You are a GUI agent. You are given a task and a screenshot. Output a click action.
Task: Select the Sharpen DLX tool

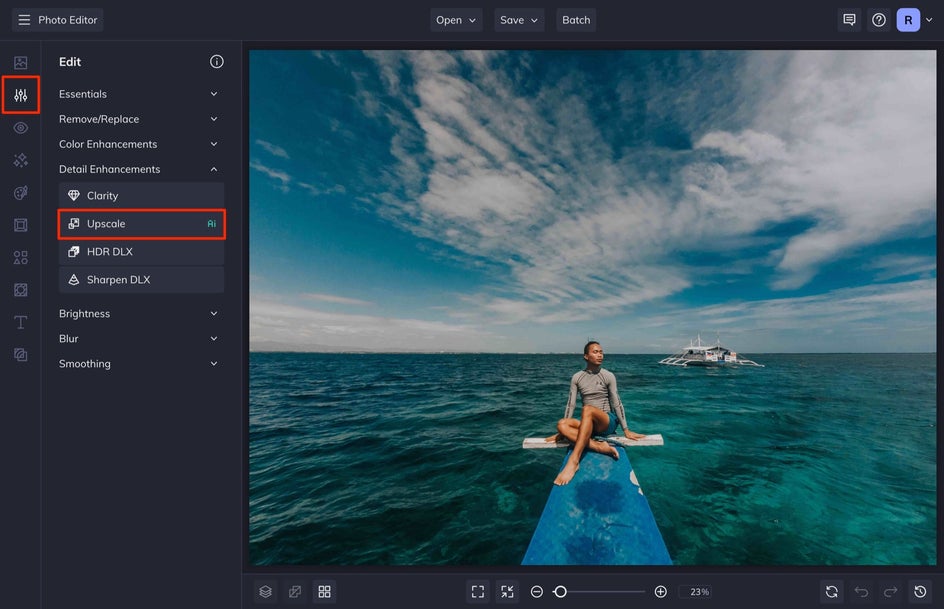(x=141, y=280)
